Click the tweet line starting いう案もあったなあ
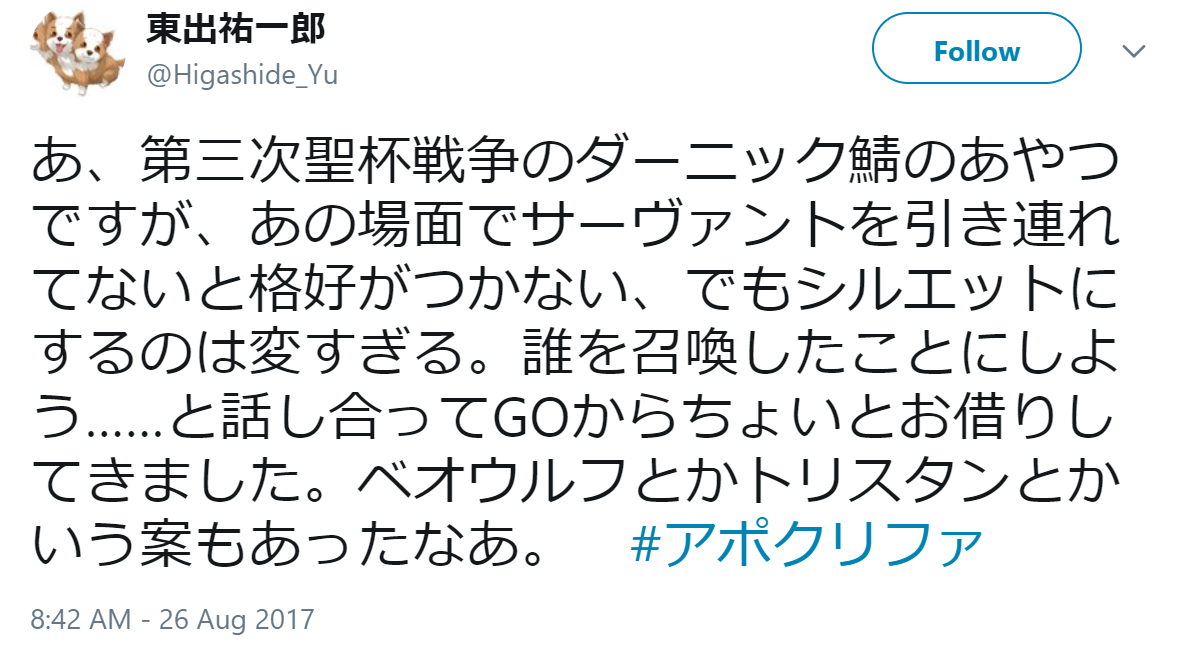Viewport: 1183px width, 647px height. coord(290,544)
